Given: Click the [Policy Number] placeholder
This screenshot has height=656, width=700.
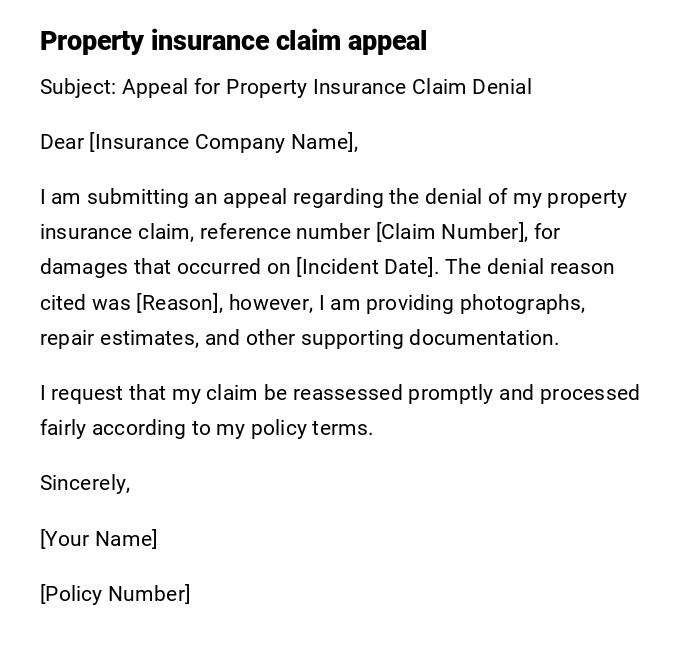Looking at the screenshot, I should coord(115,594).
